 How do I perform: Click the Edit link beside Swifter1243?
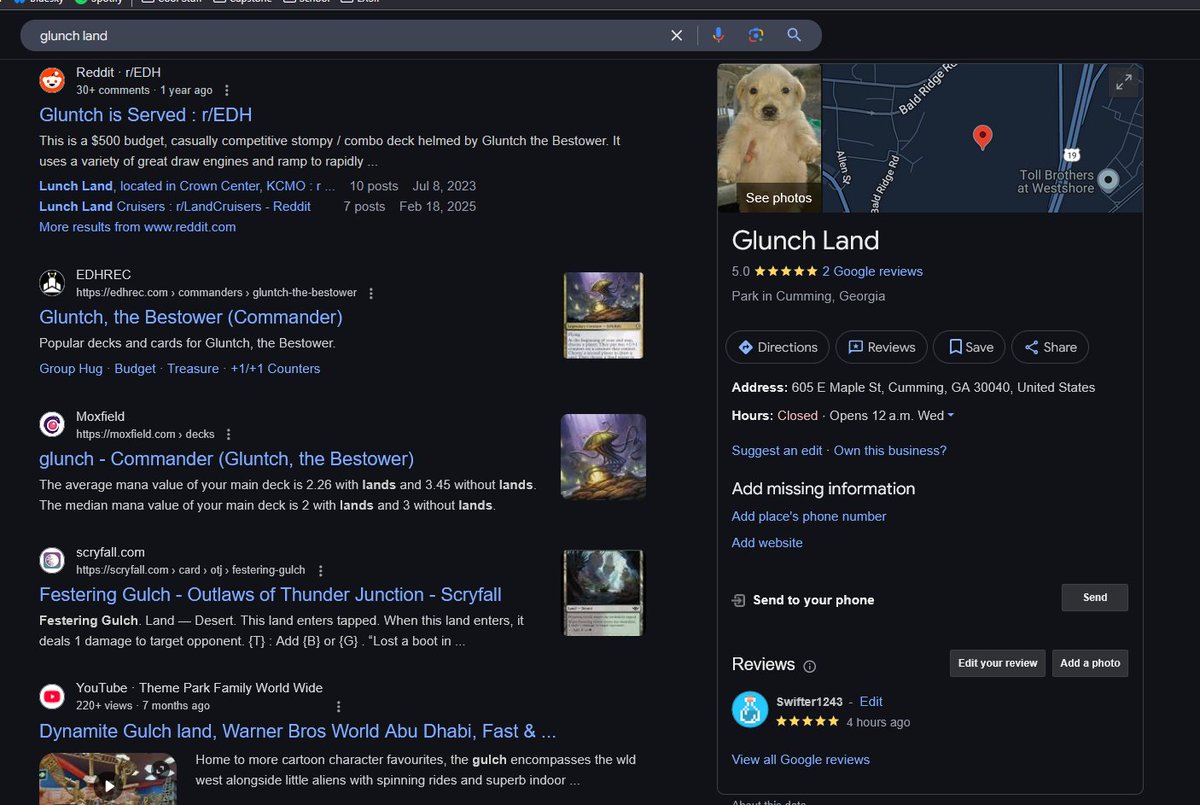click(x=871, y=701)
